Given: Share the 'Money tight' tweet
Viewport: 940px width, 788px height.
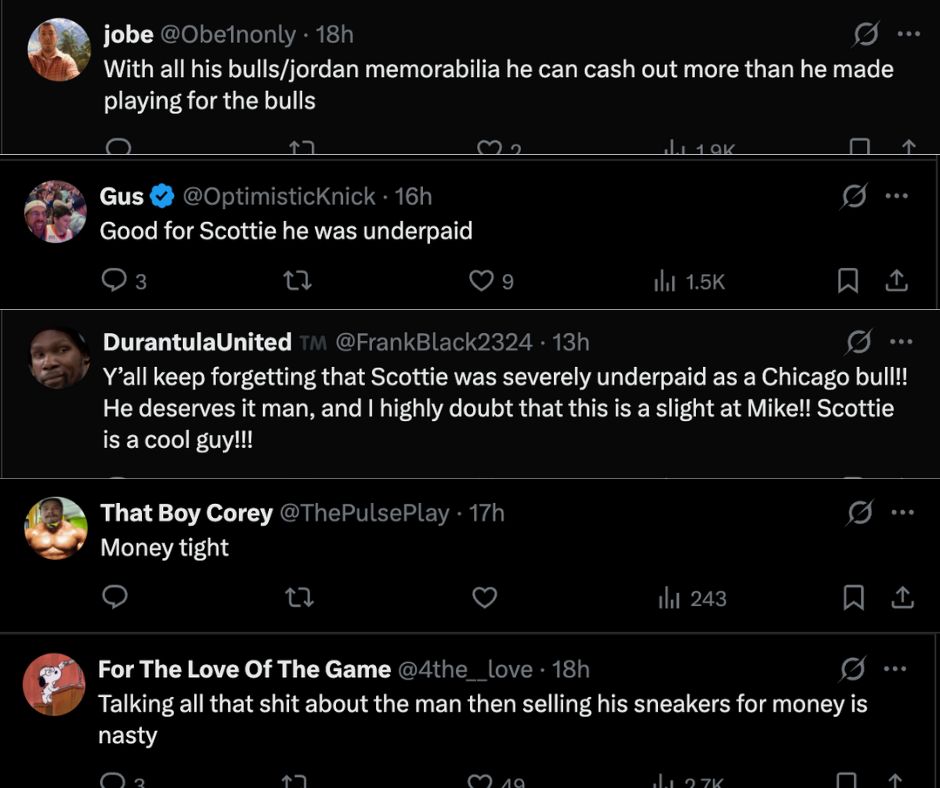Looking at the screenshot, I should tap(902, 597).
